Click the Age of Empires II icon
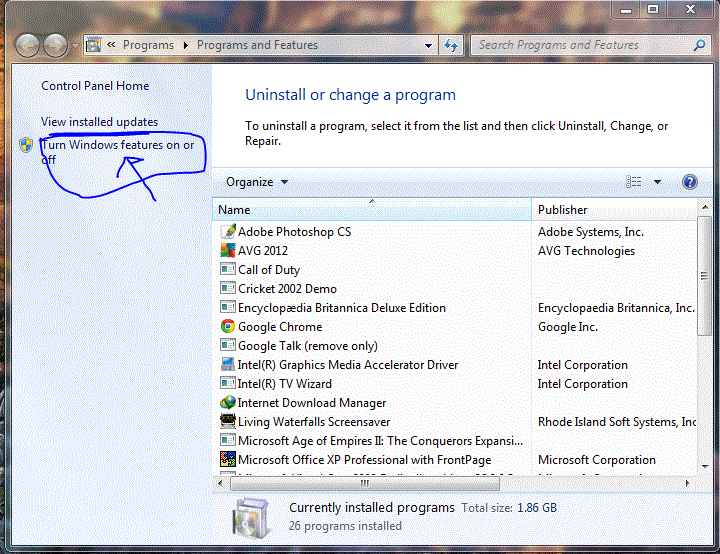Viewport: 720px width, 554px height. (228, 440)
